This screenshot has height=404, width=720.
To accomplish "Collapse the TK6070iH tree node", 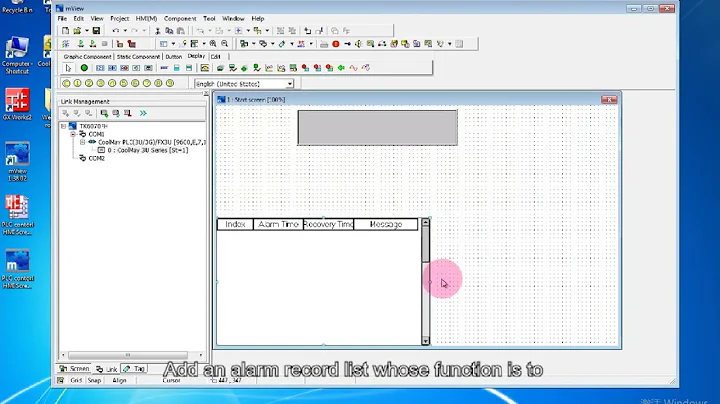I will coord(63,126).
